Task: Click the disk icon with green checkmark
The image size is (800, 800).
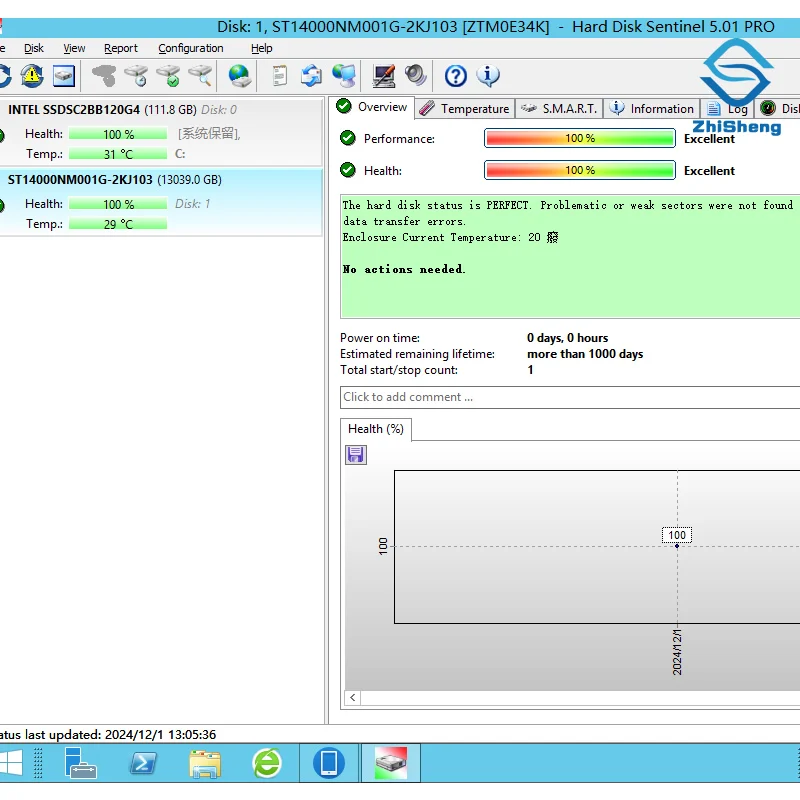Action: coord(168,76)
